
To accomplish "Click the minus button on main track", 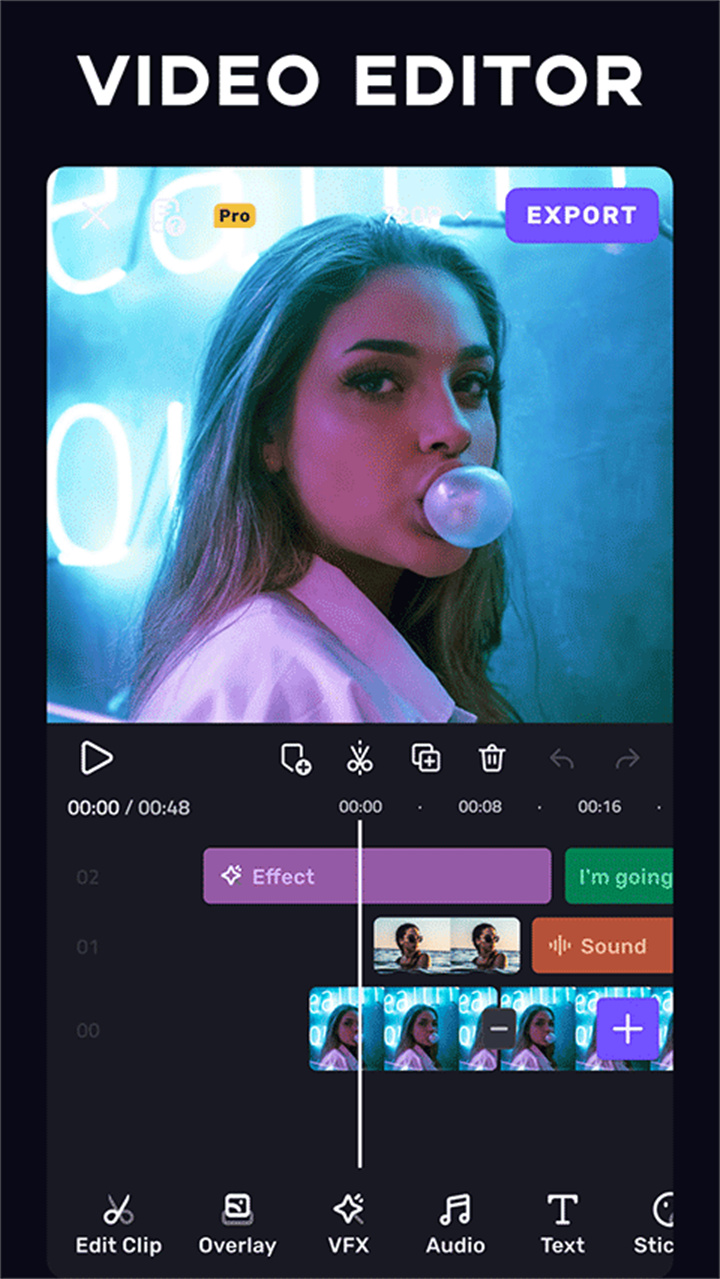I will click(x=497, y=1029).
